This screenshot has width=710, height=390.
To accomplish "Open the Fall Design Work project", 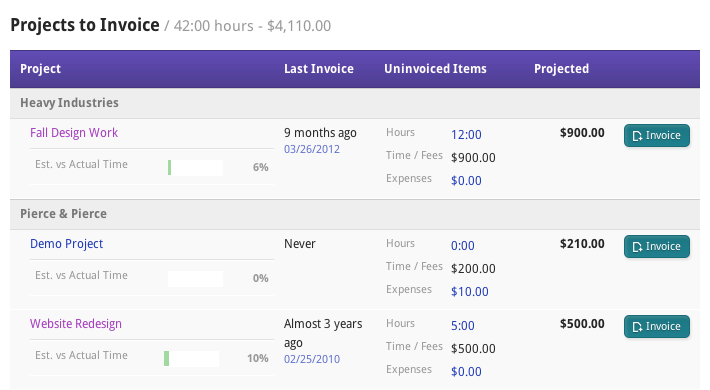I will click(x=74, y=133).
